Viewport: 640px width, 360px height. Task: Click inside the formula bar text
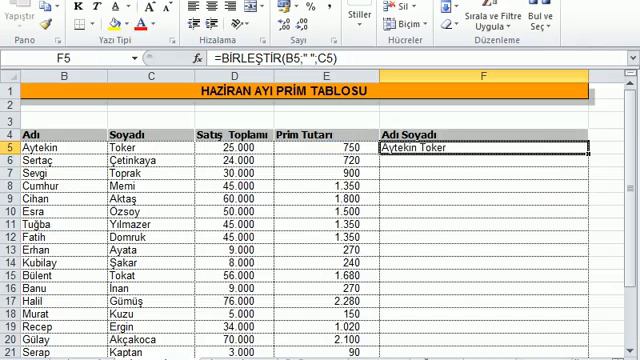click(x=276, y=58)
